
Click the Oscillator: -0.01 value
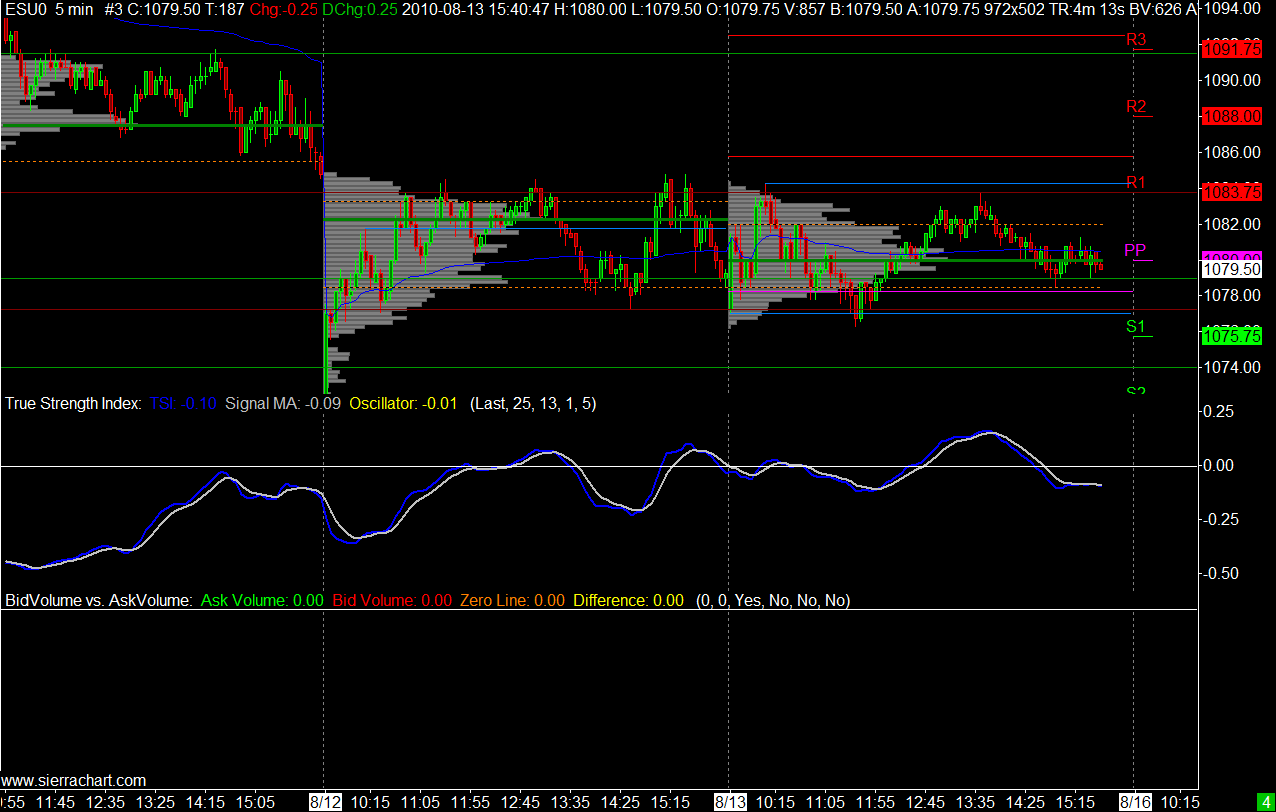coord(403,404)
